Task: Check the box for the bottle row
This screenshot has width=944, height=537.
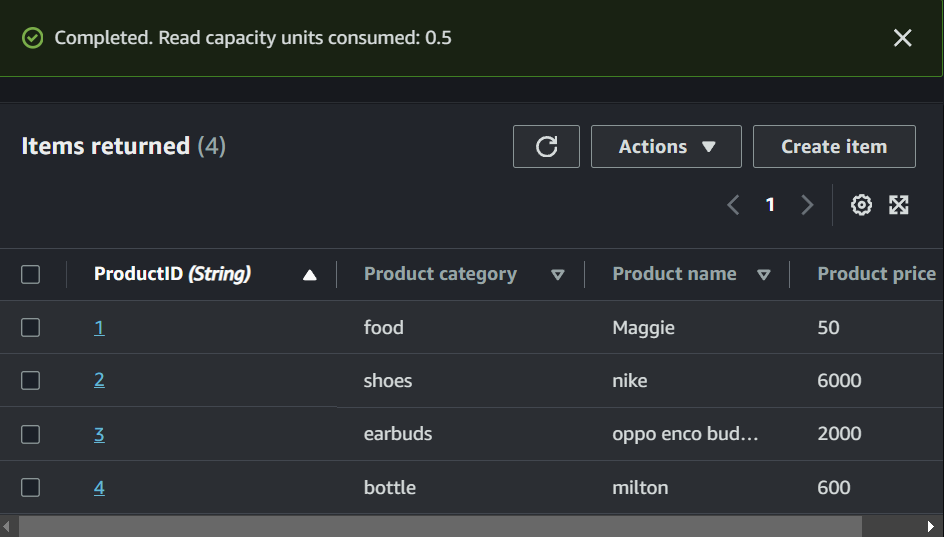Action: click(x=31, y=487)
